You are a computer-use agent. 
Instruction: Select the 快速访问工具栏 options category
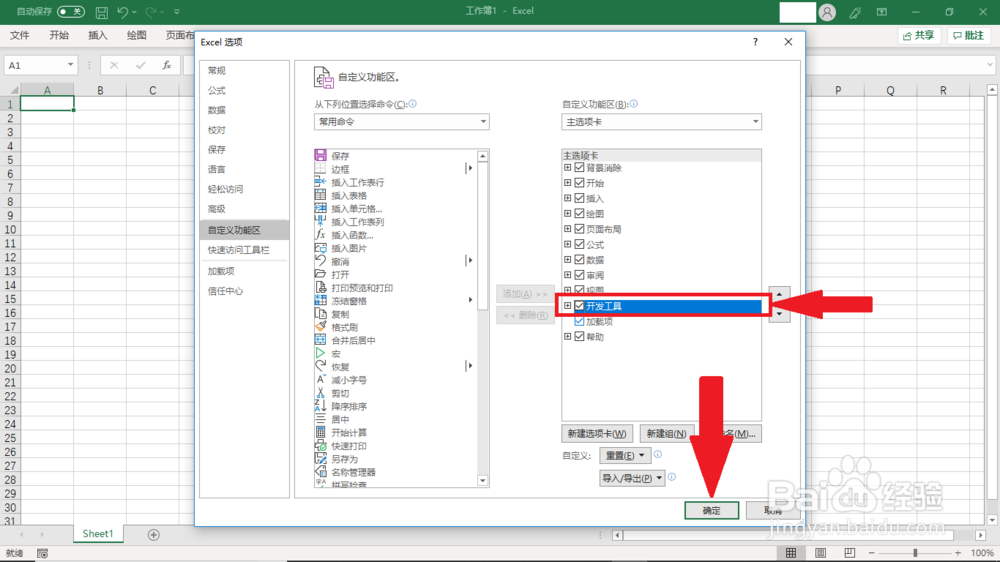239,250
